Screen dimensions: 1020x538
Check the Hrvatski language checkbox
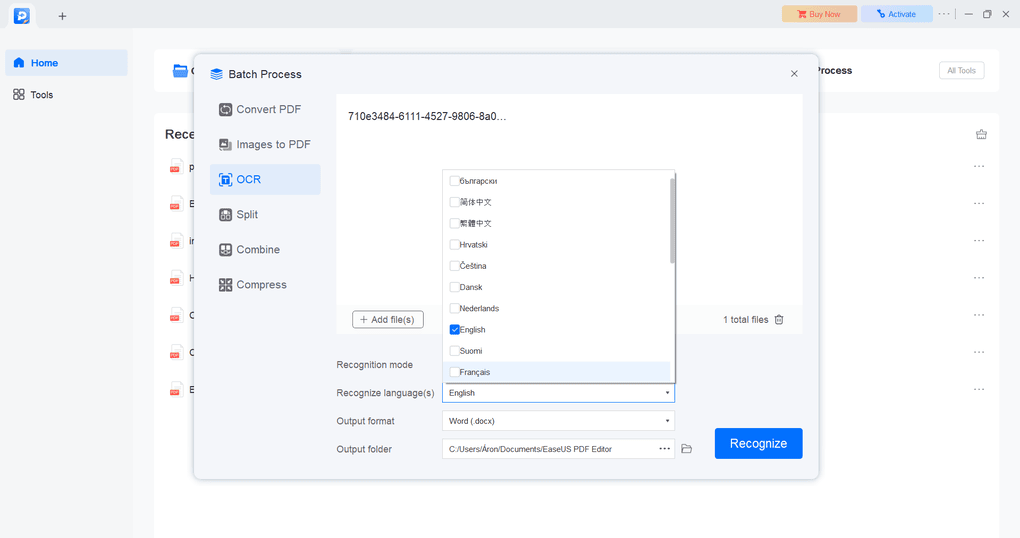click(454, 245)
